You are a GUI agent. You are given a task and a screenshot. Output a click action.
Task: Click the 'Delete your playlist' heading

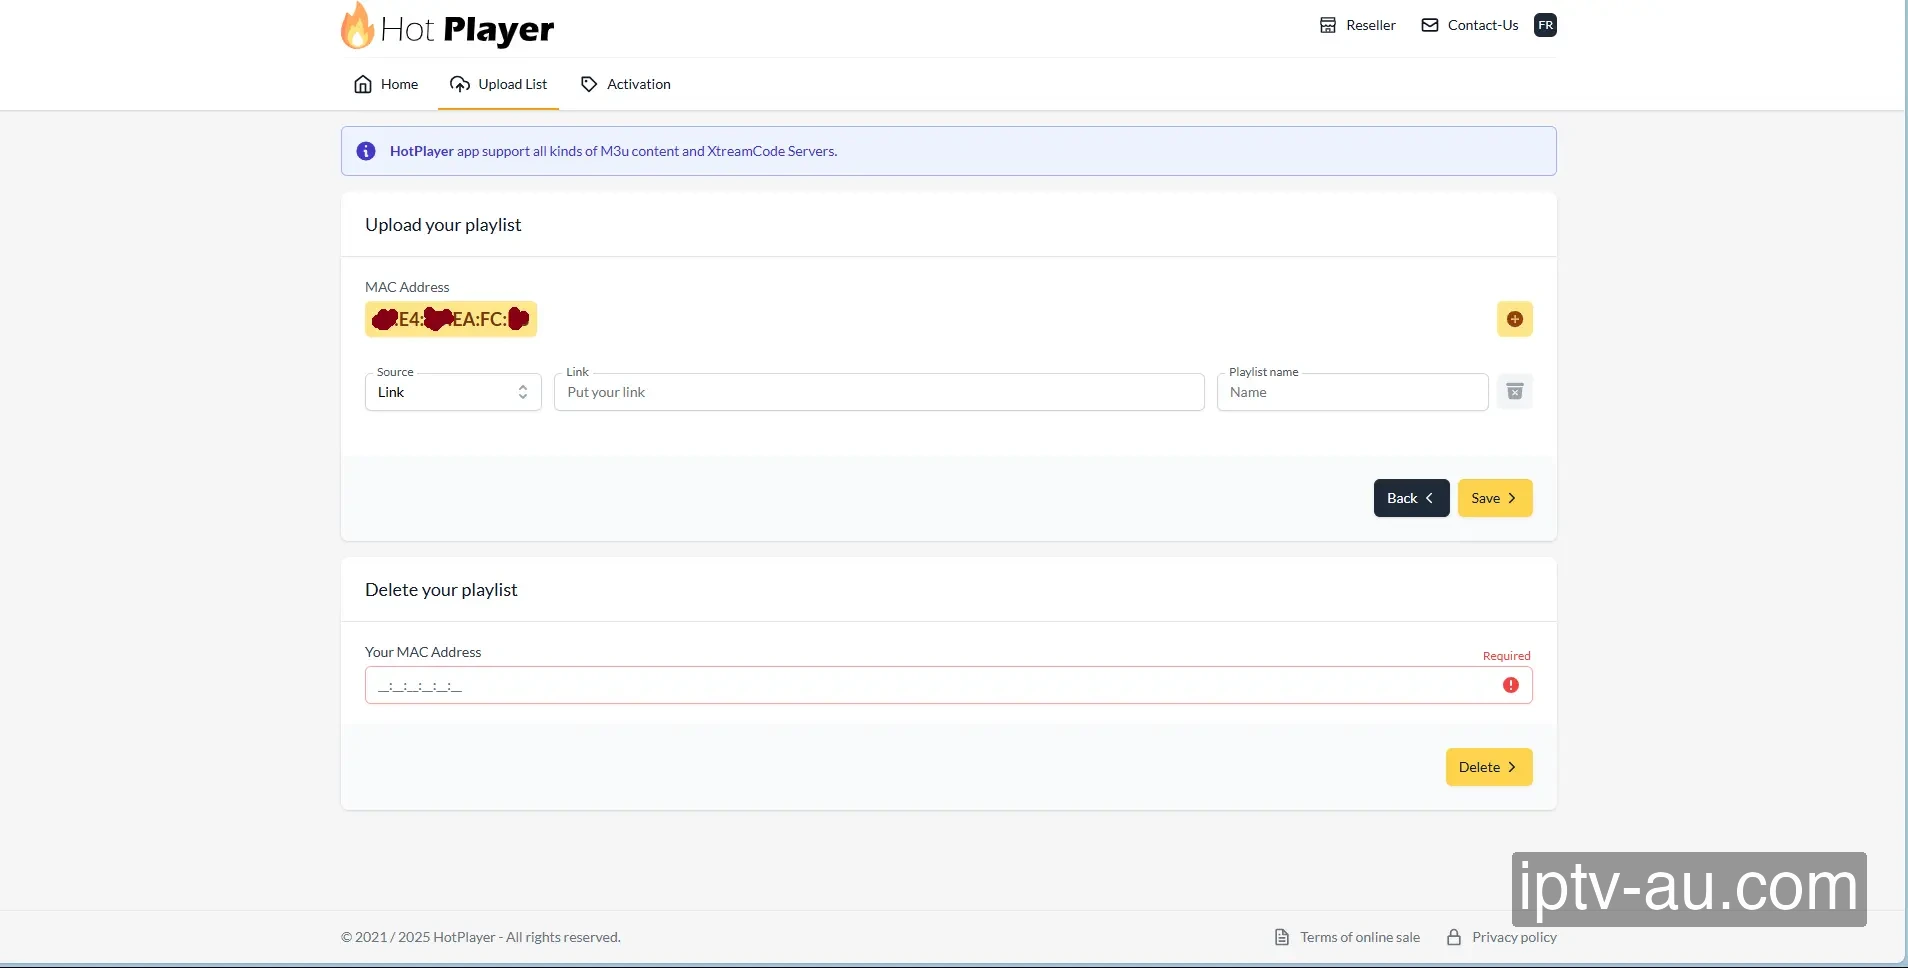(441, 590)
